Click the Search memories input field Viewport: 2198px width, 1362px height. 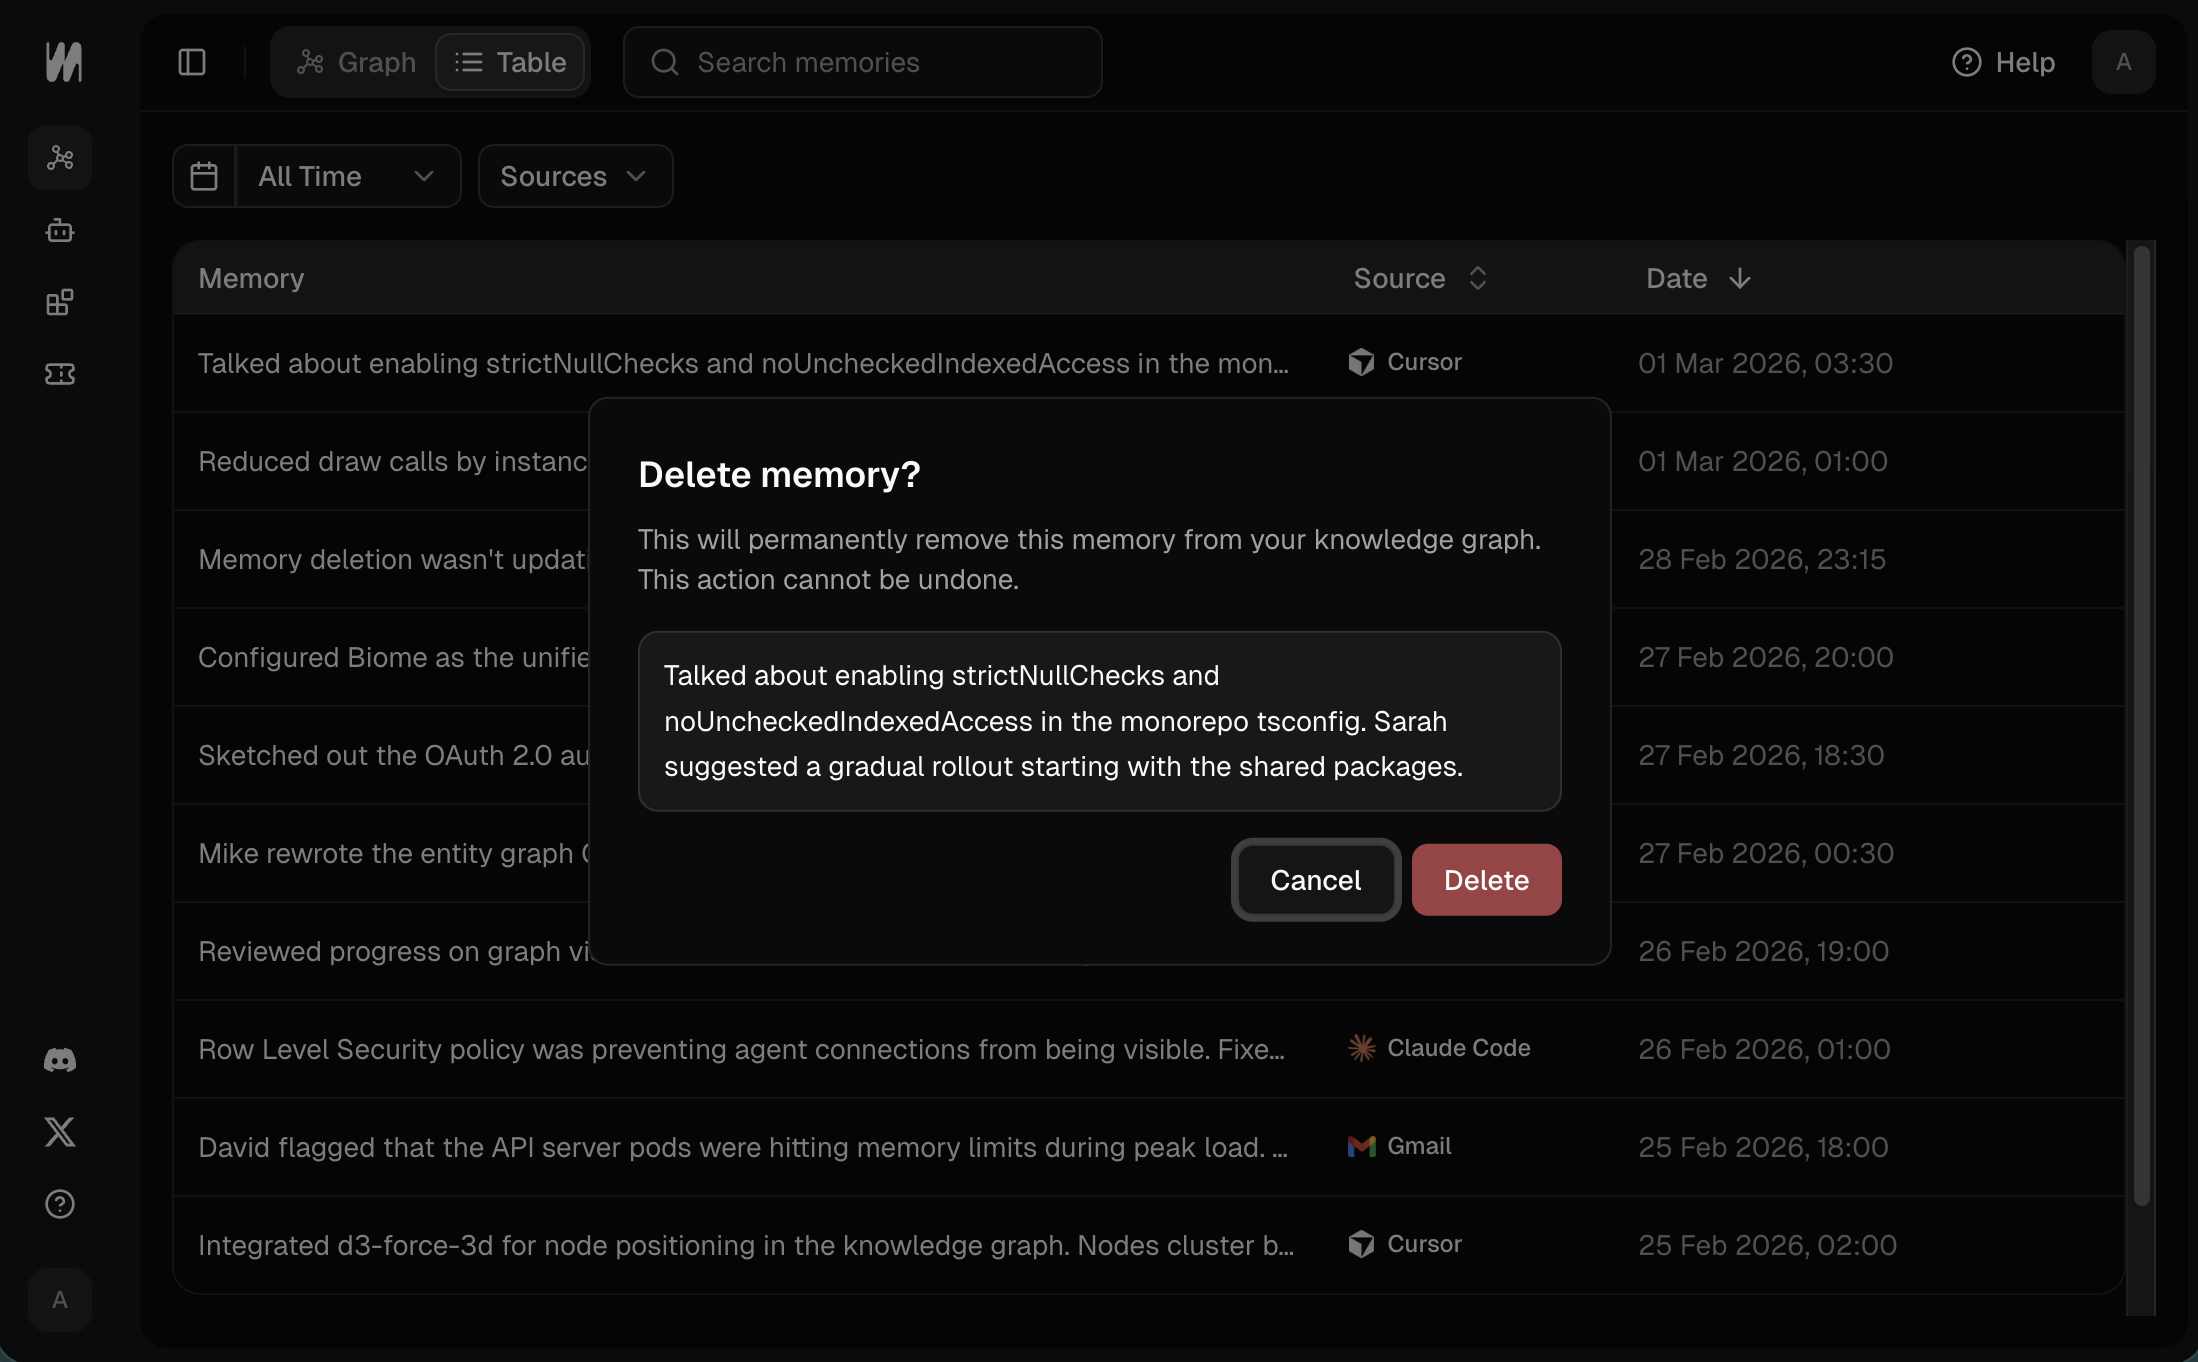tap(862, 61)
